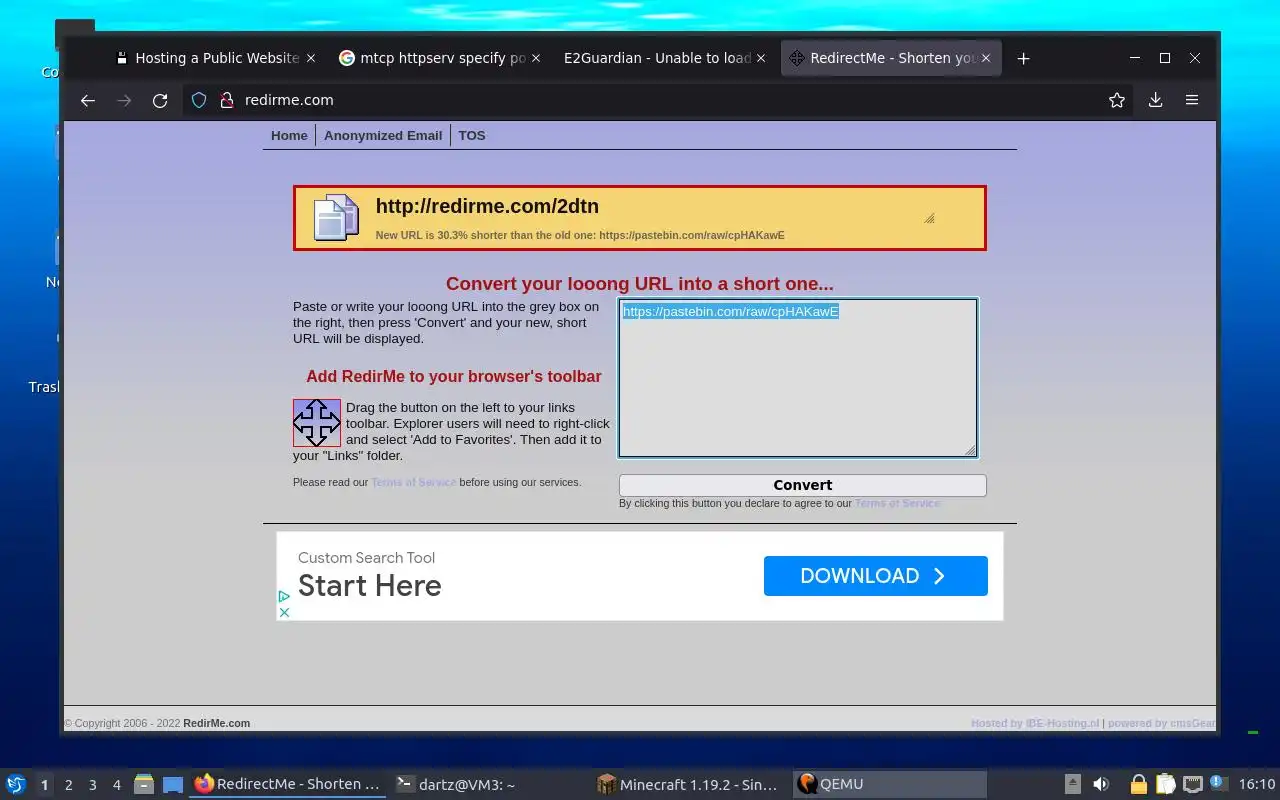Switch to workspace 2
Image resolution: width=1280 pixels, height=800 pixels.
[x=69, y=785]
